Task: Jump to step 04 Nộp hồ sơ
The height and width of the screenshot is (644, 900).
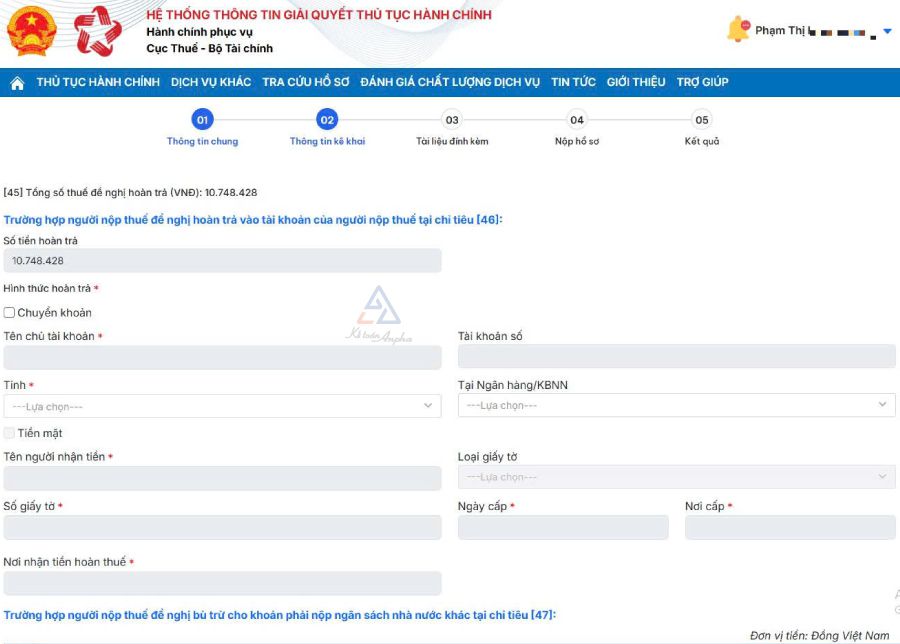Action: [577, 120]
